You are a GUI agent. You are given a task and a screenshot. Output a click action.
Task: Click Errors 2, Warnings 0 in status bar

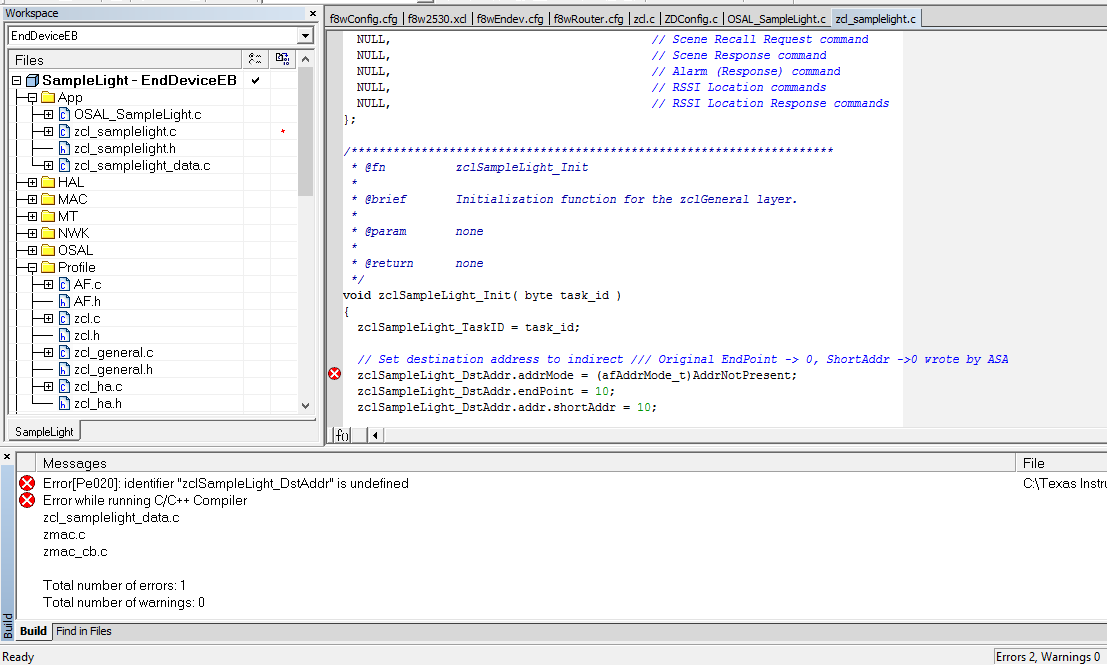pyautogui.click(x=1048, y=657)
